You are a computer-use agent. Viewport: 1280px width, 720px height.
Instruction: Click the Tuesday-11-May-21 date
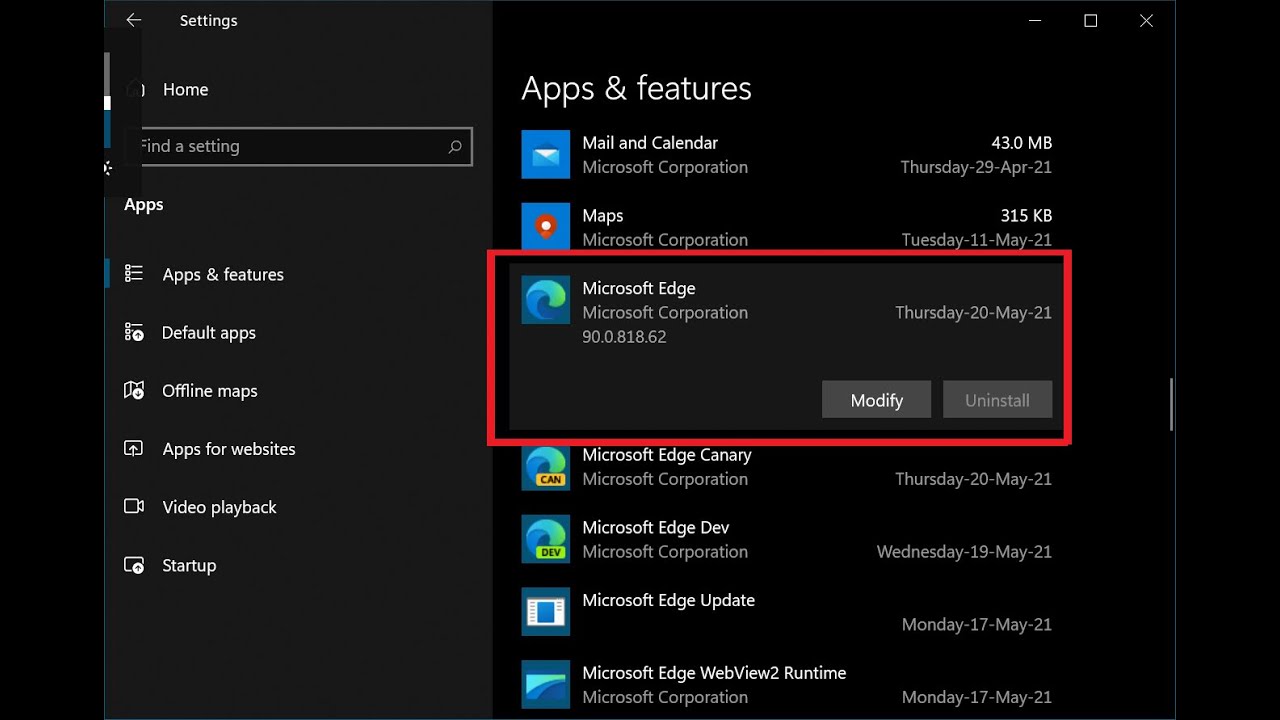[977, 240]
